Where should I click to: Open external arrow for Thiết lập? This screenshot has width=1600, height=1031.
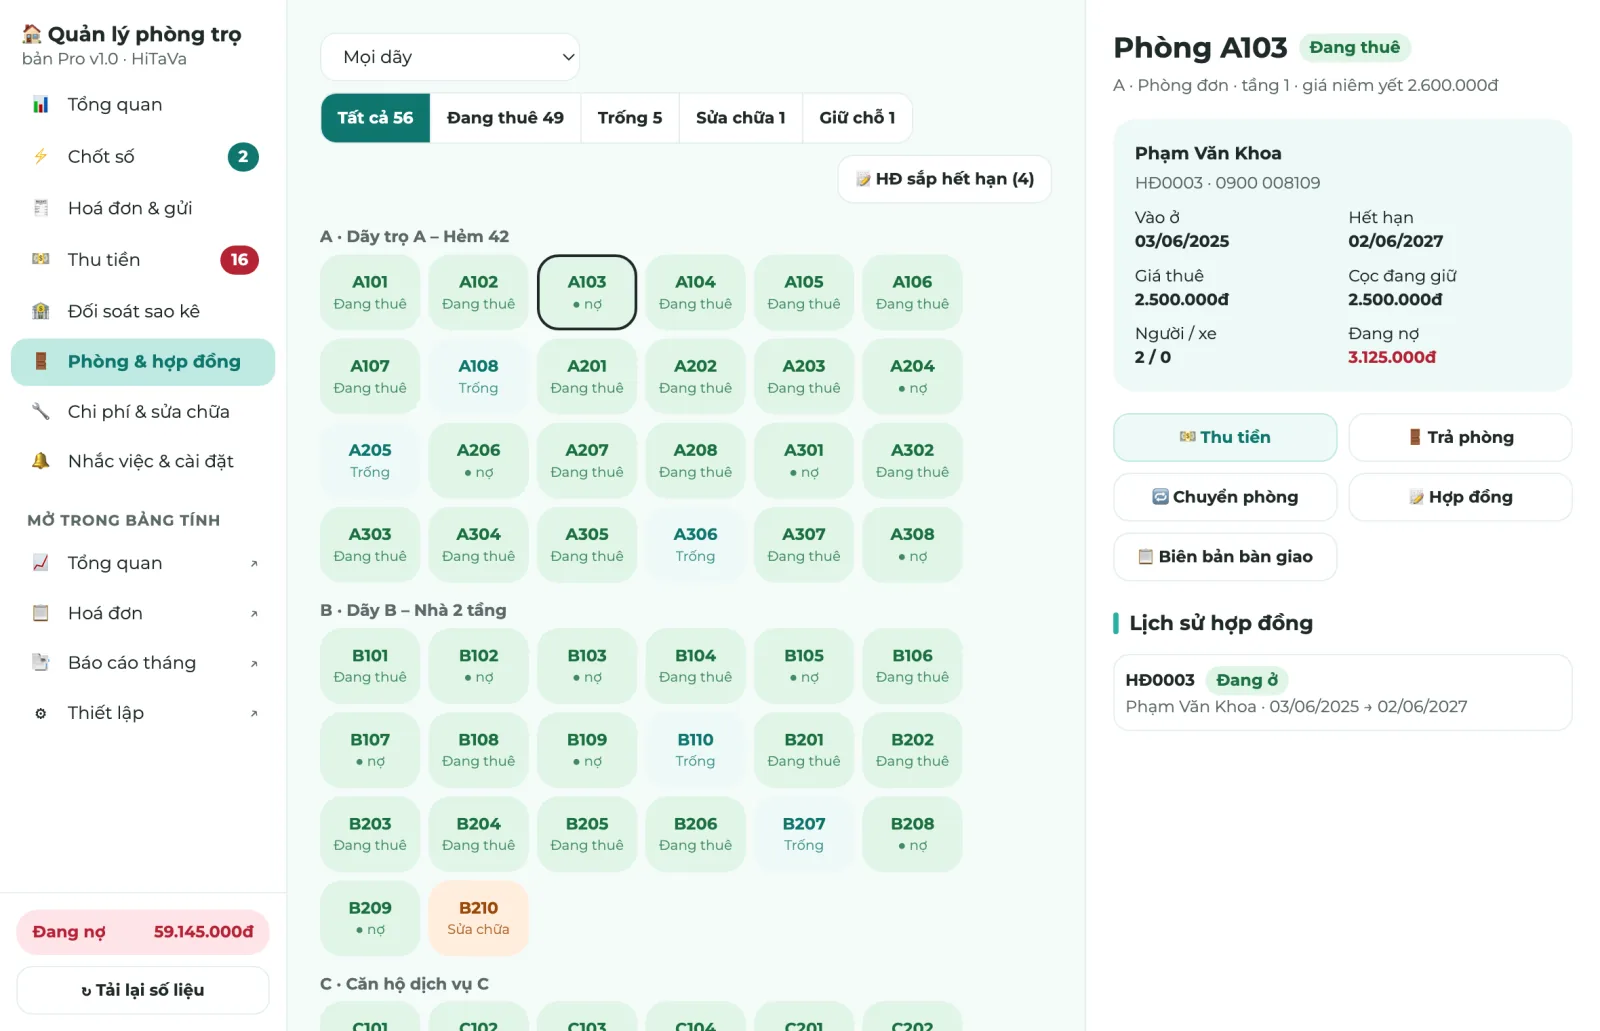click(x=254, y=713)
